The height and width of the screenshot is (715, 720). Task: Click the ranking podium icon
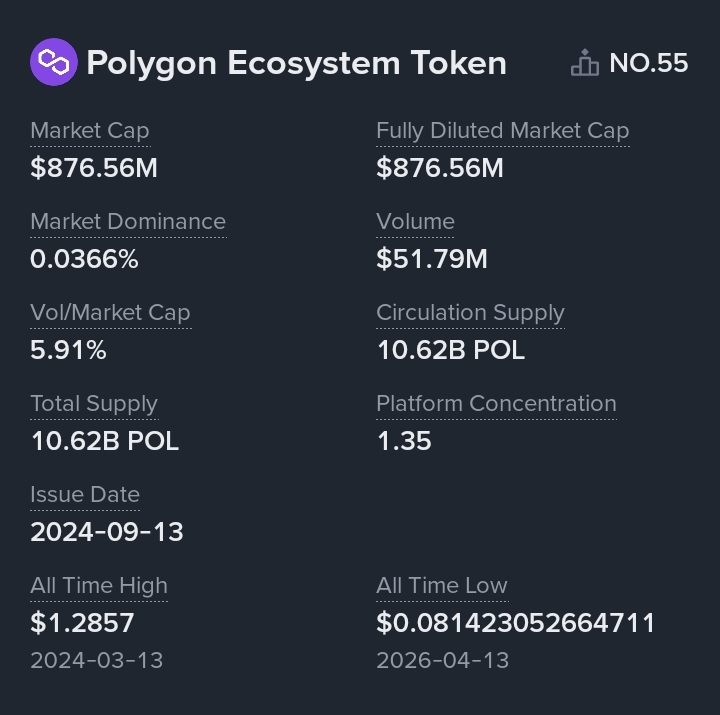pyautogui.click(x=584, y=63)
